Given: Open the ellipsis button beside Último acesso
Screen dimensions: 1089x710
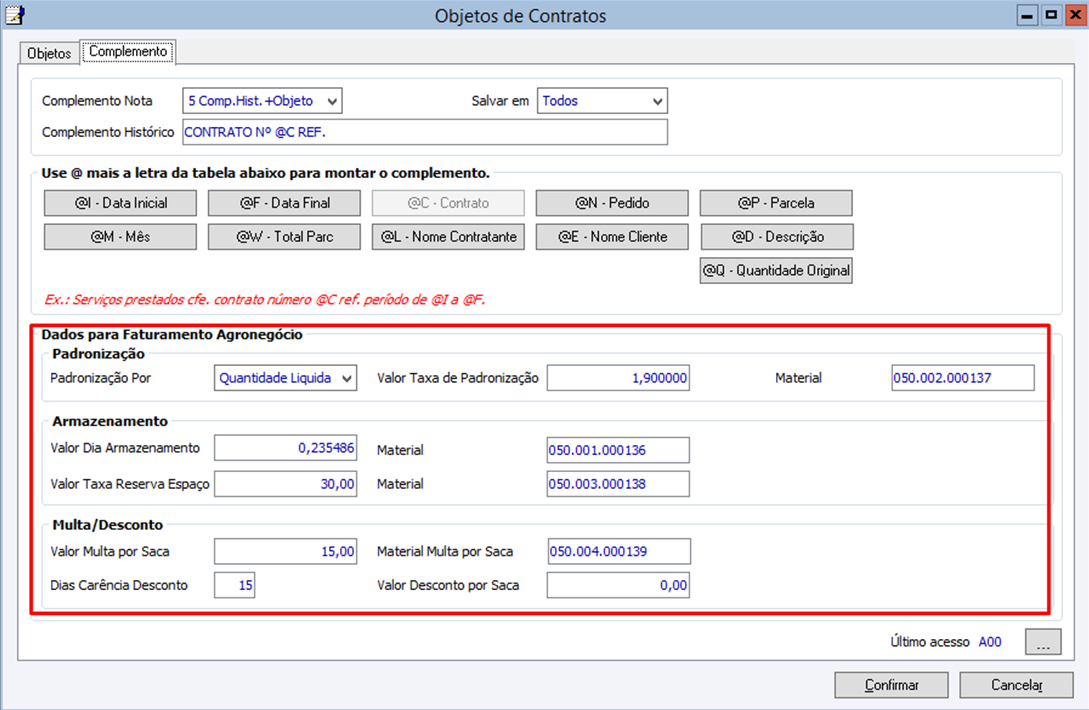Looking at the screenshot, I should 1042,642.
